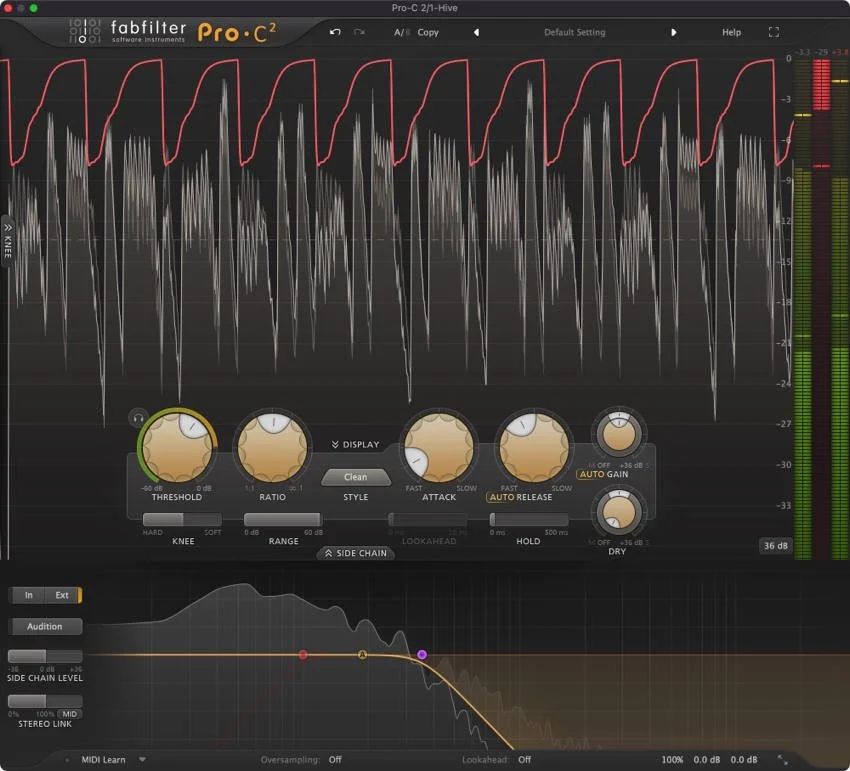Click the first 0.0 dB level value
The height and width of the screenshot is (771, 850).
coord(707,760)
